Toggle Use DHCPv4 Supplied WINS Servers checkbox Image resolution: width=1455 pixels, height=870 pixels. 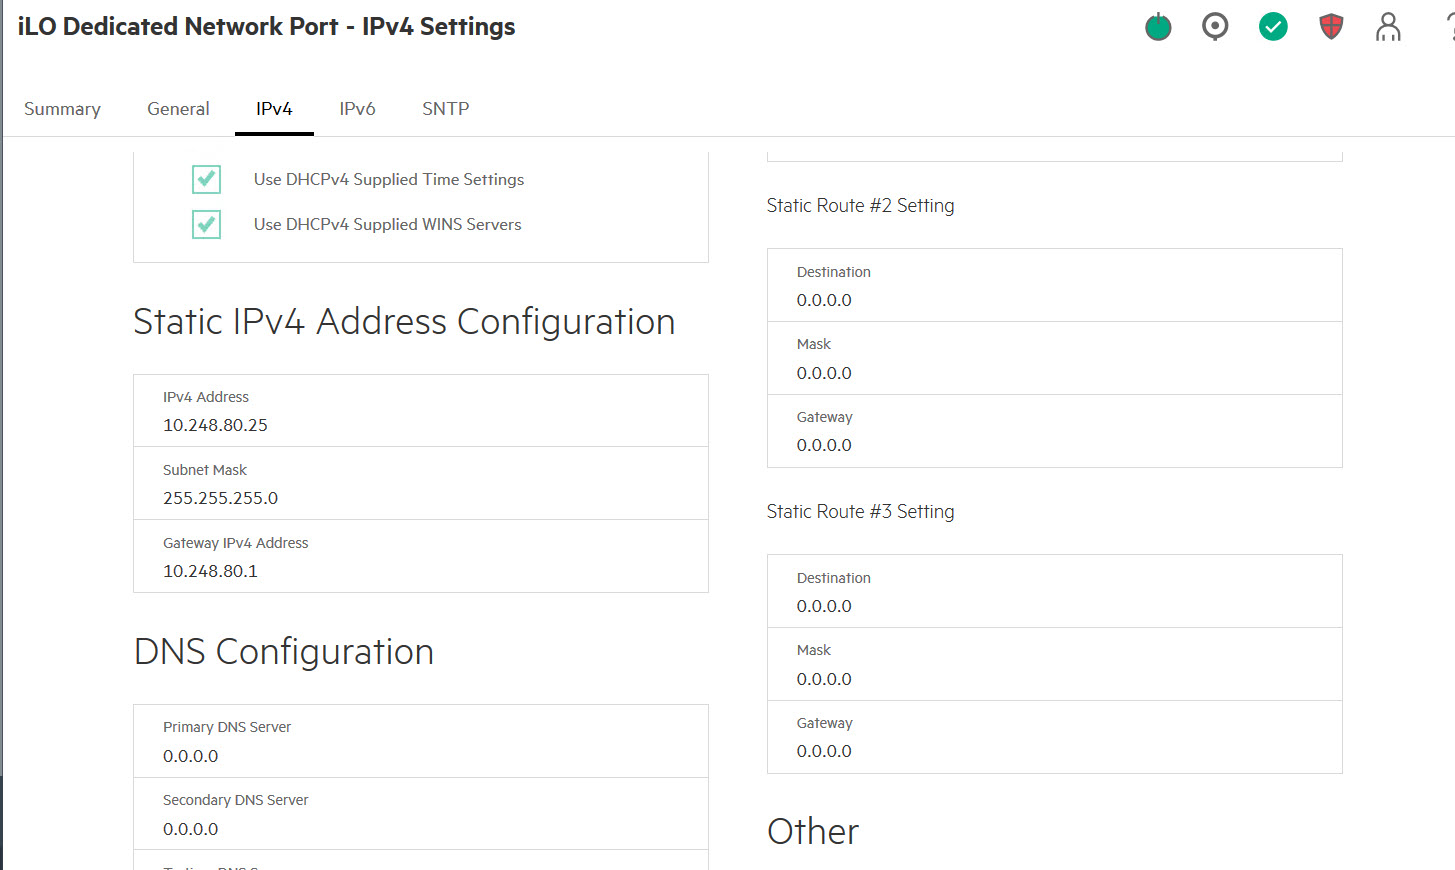point(207,224)
